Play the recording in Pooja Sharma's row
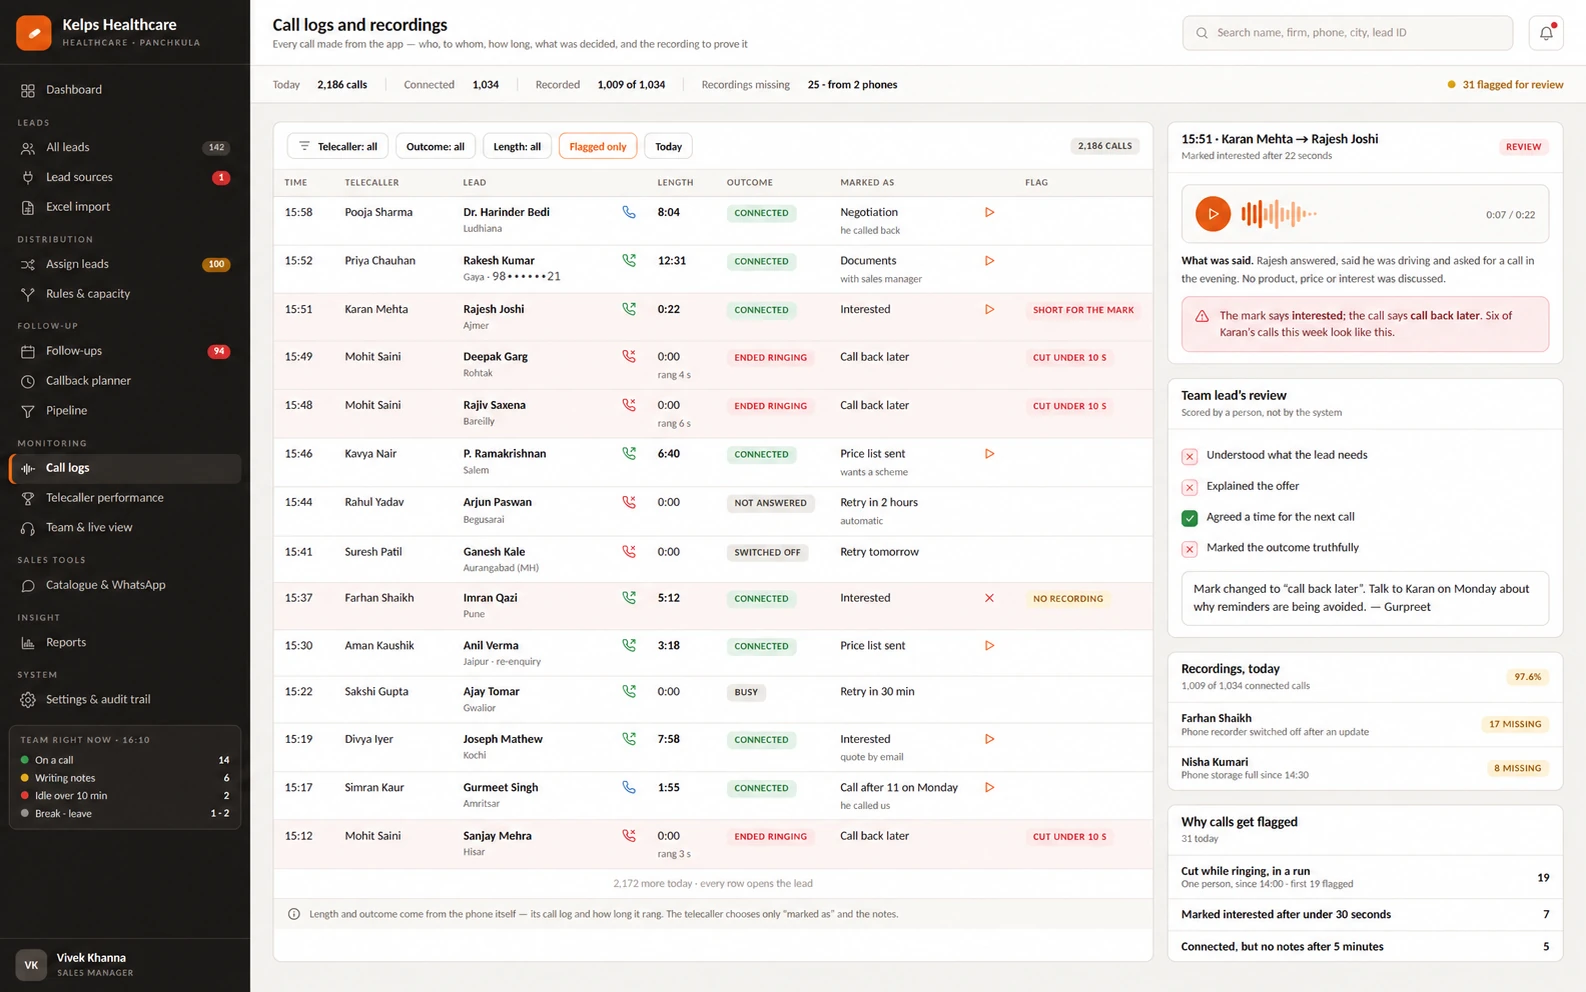Viewport: 1586px width, 992px height. coord(989,212)
